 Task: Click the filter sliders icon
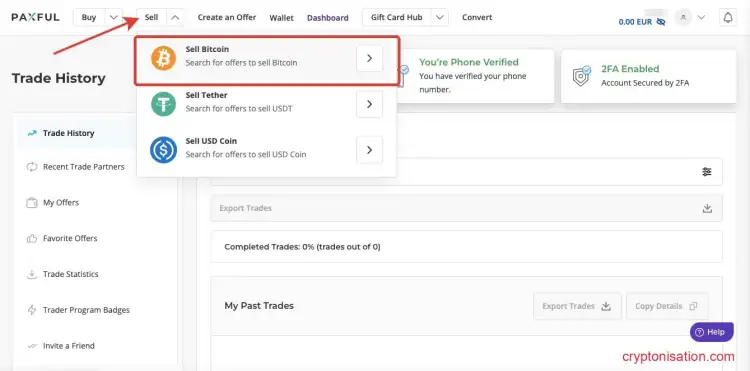(x=706, y=172)
